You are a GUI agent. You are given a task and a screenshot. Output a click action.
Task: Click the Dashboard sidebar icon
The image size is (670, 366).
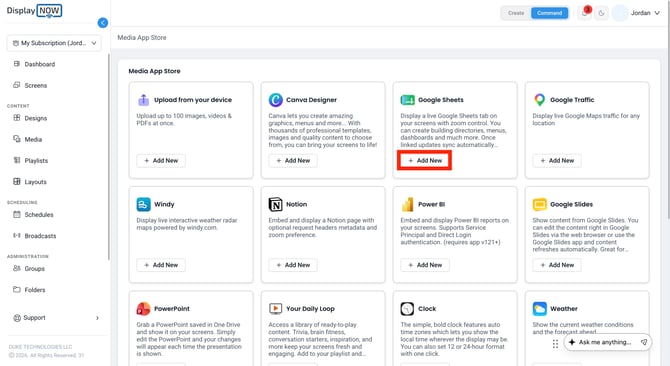(x=17, y=64)
